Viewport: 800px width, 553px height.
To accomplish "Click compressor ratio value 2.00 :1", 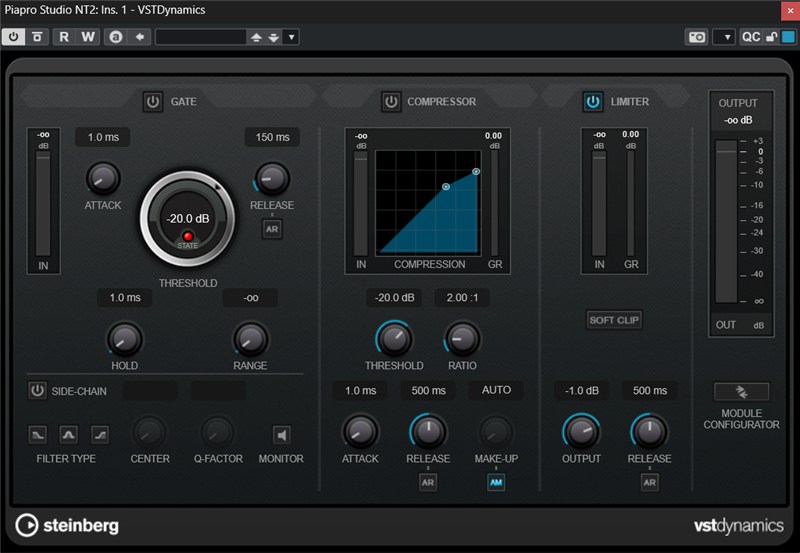I will (x=462, y=297).
